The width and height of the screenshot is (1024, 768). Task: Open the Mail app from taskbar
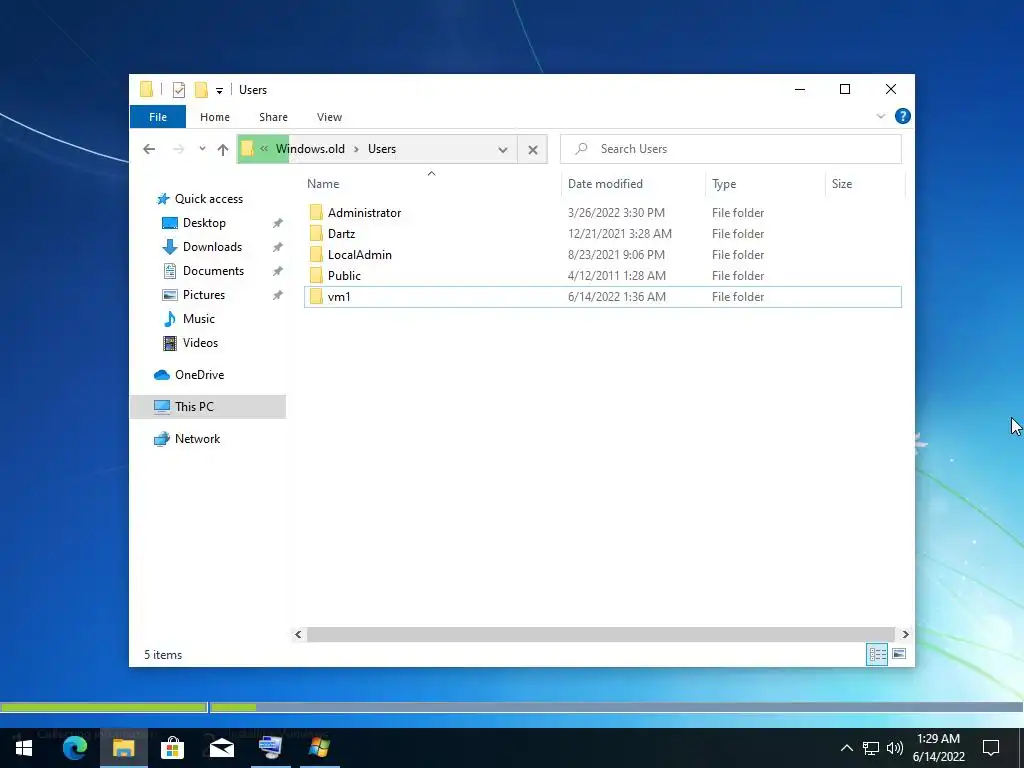point(221,748)
